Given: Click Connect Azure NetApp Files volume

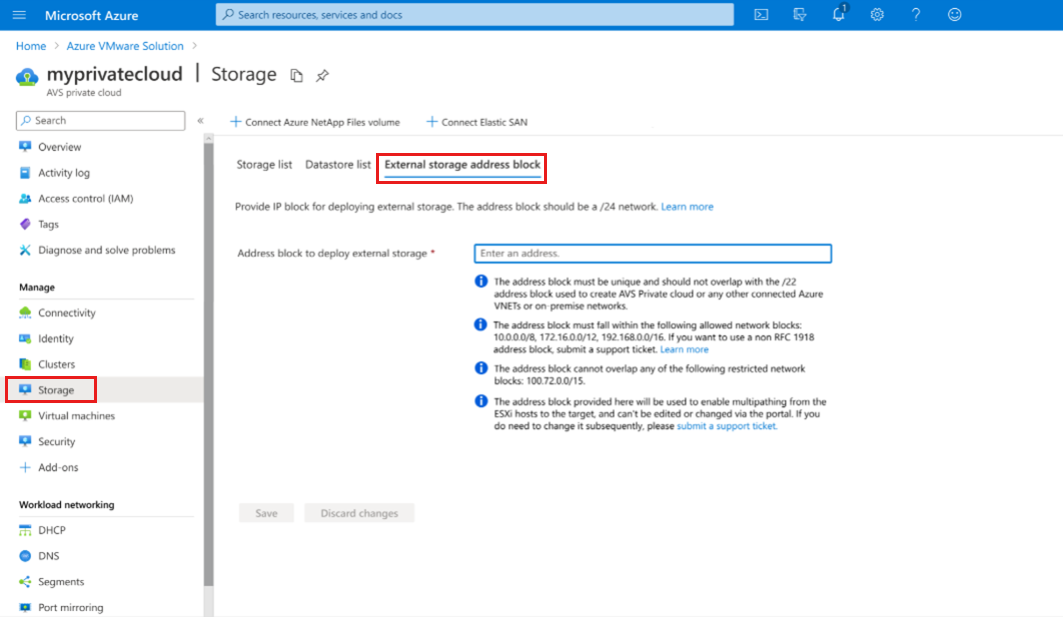Looking at the screenshot, I should [315, 122].
